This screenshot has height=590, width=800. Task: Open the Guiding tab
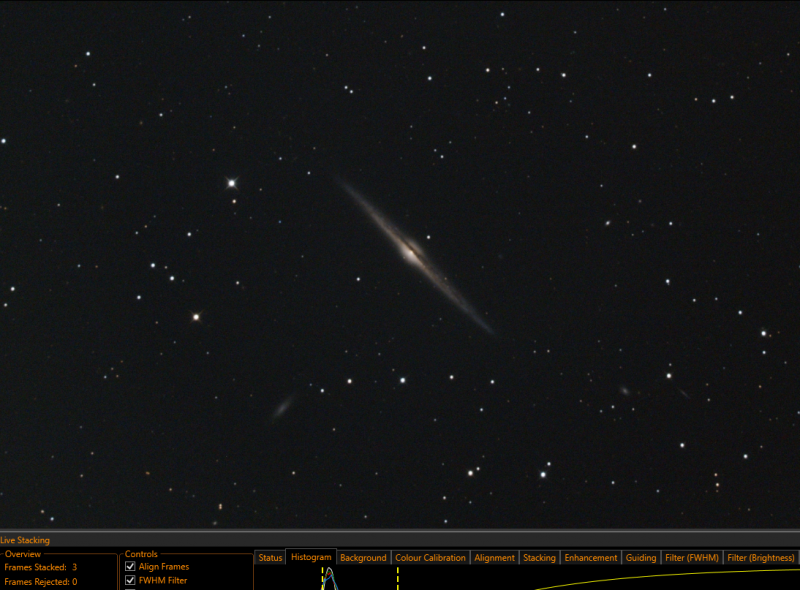point(641,558)
